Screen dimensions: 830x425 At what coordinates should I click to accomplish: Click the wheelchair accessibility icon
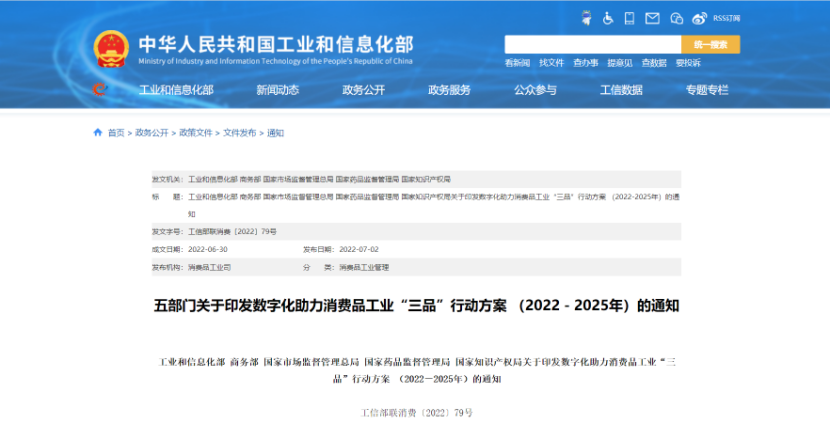pos(608,19)
